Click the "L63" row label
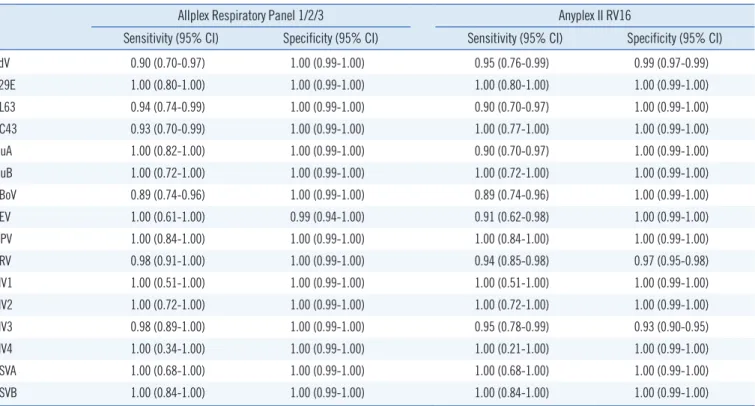This screenshot has height=406, width=755. click(8, 107)
